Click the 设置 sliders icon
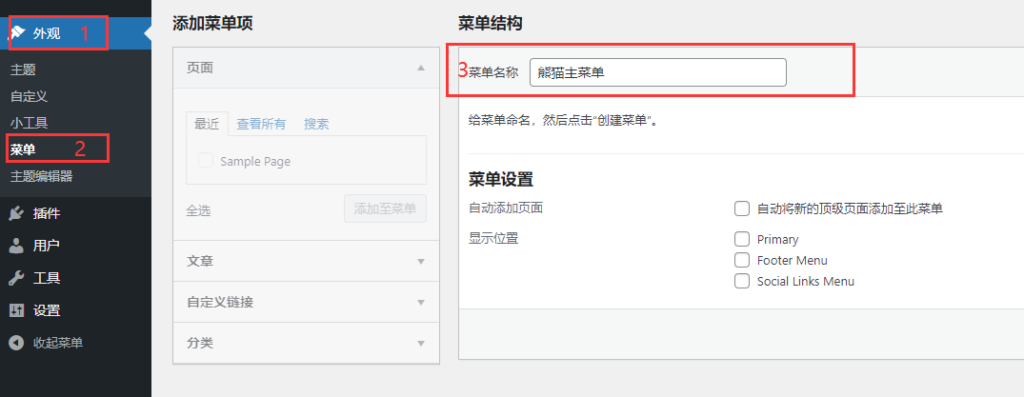This screenshot has width=1024, height=397. click(x=17, y=310)
